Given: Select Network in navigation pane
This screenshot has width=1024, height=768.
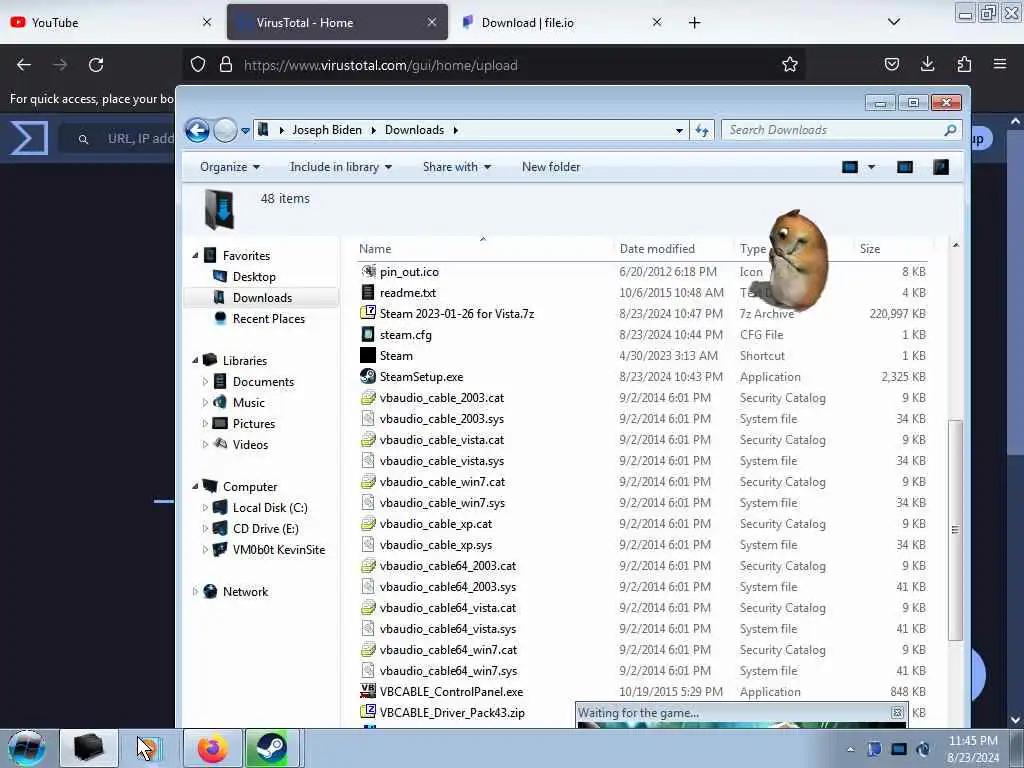Looking at the screenshot, I should (245, 592).
